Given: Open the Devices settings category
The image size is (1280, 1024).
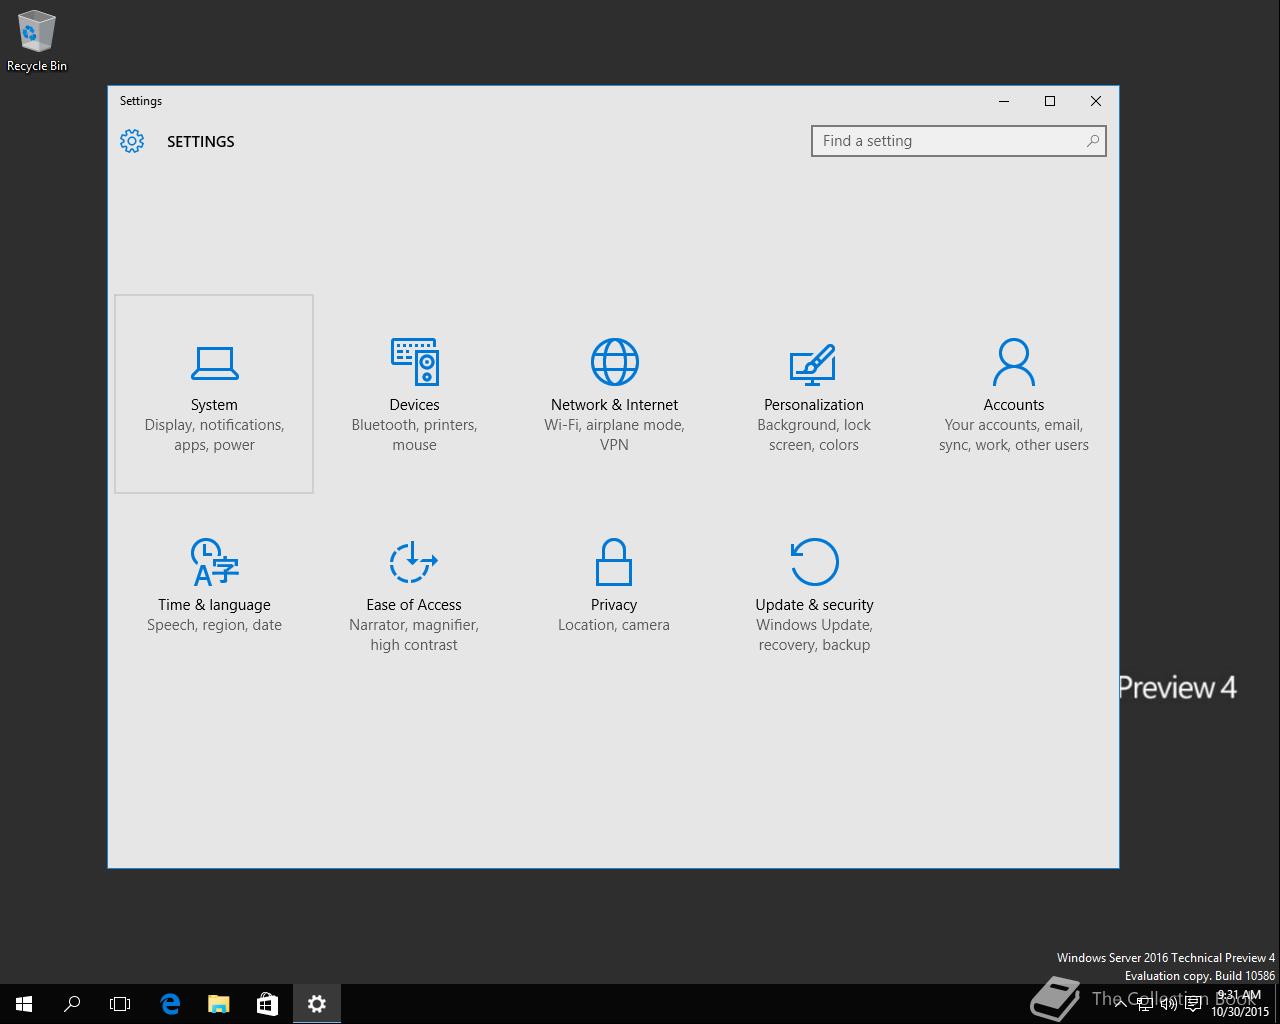Looking at the screenshot, I should [414, 394].
